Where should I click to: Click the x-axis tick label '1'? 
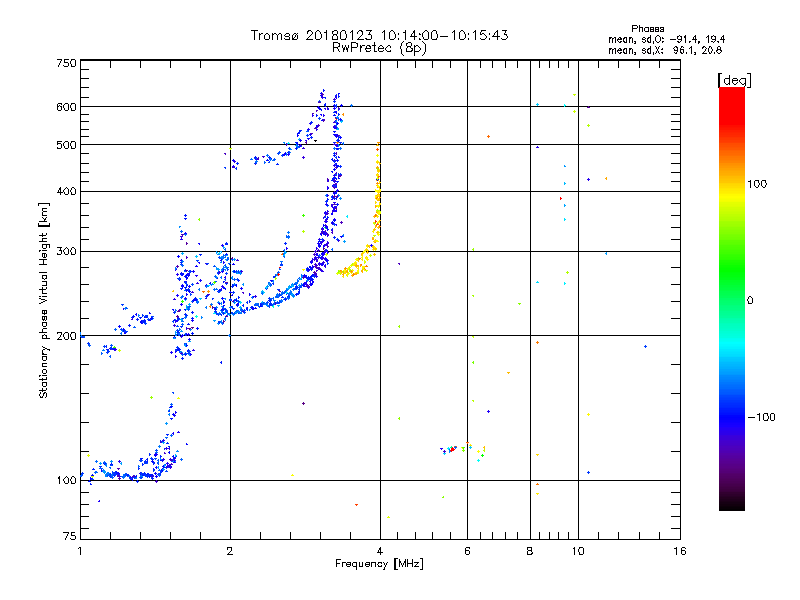80,551
